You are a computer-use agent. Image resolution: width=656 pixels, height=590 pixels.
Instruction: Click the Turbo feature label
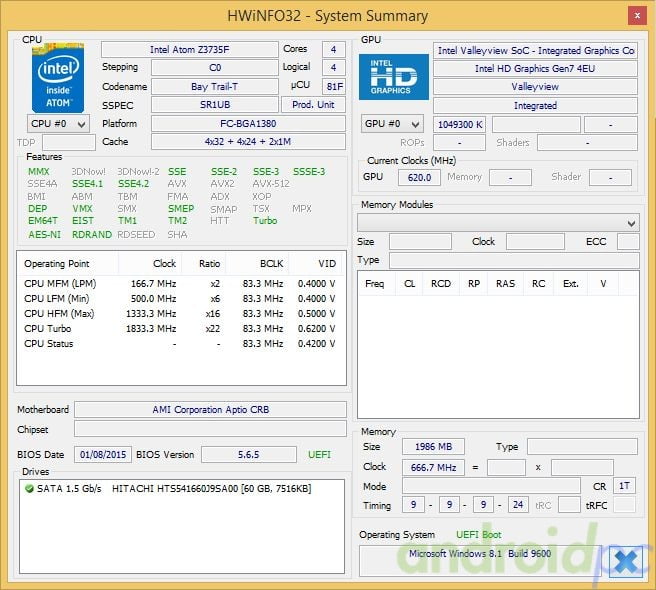265,221
